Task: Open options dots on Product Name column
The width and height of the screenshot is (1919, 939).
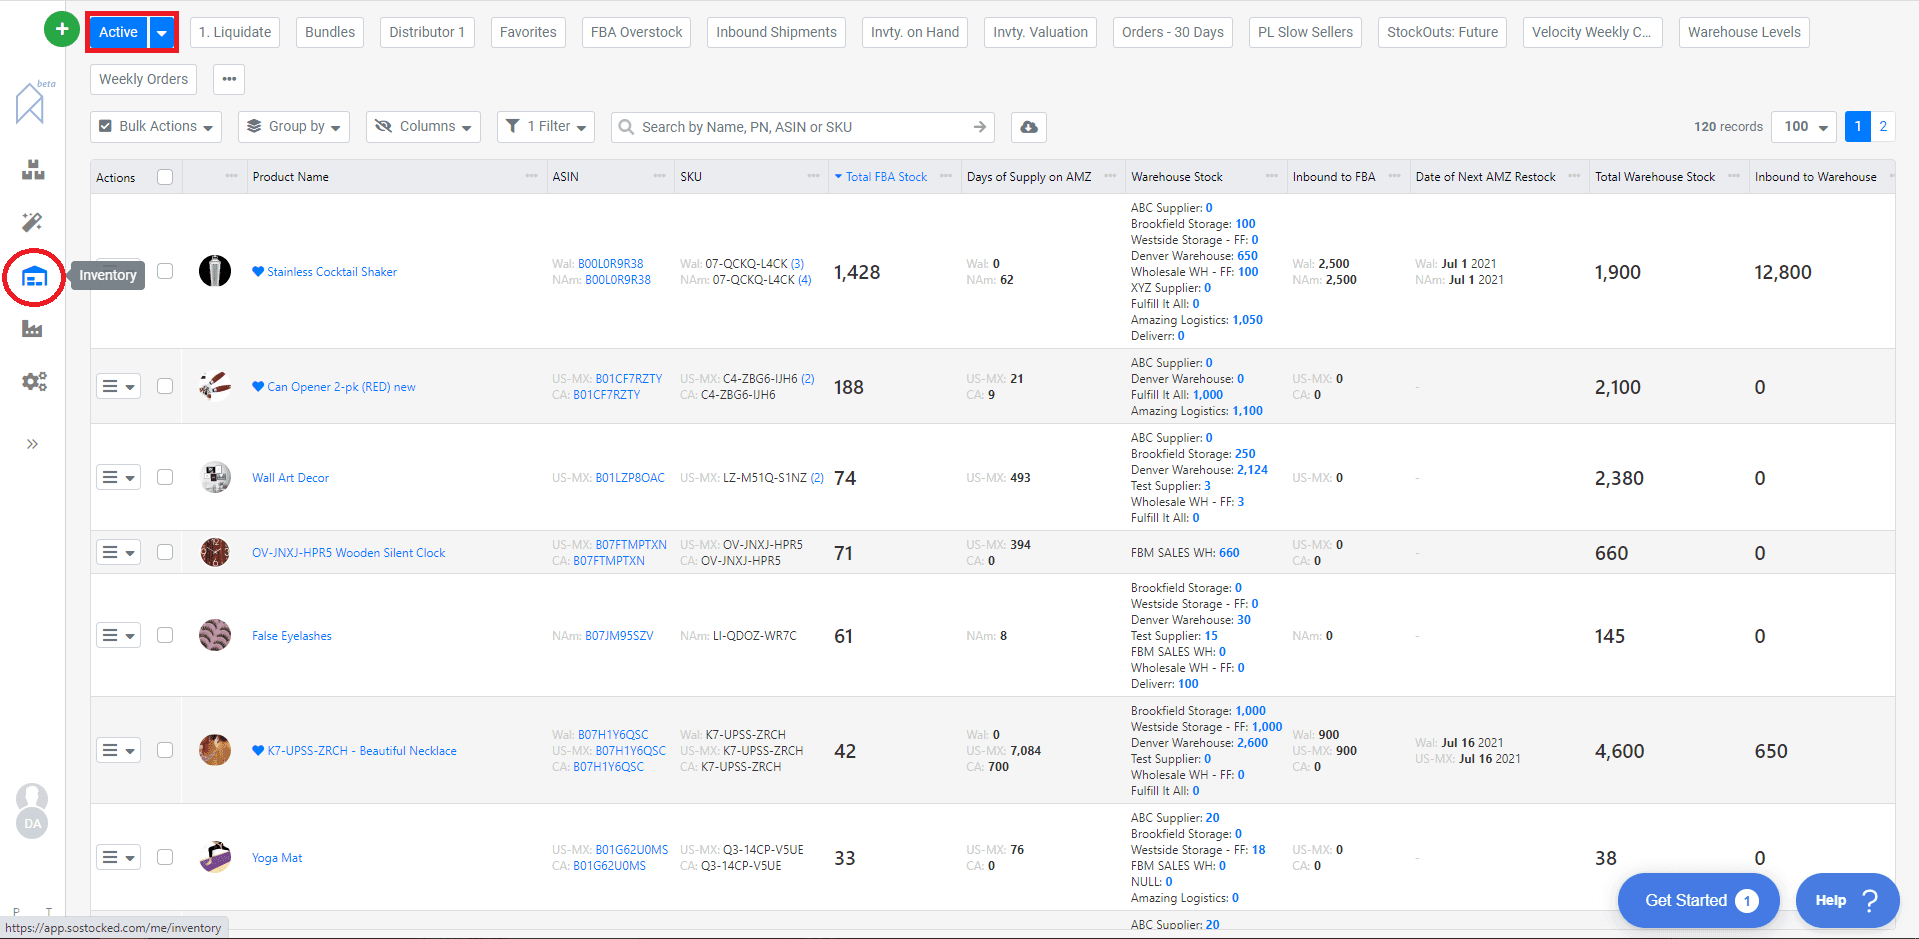Action: 532,176
